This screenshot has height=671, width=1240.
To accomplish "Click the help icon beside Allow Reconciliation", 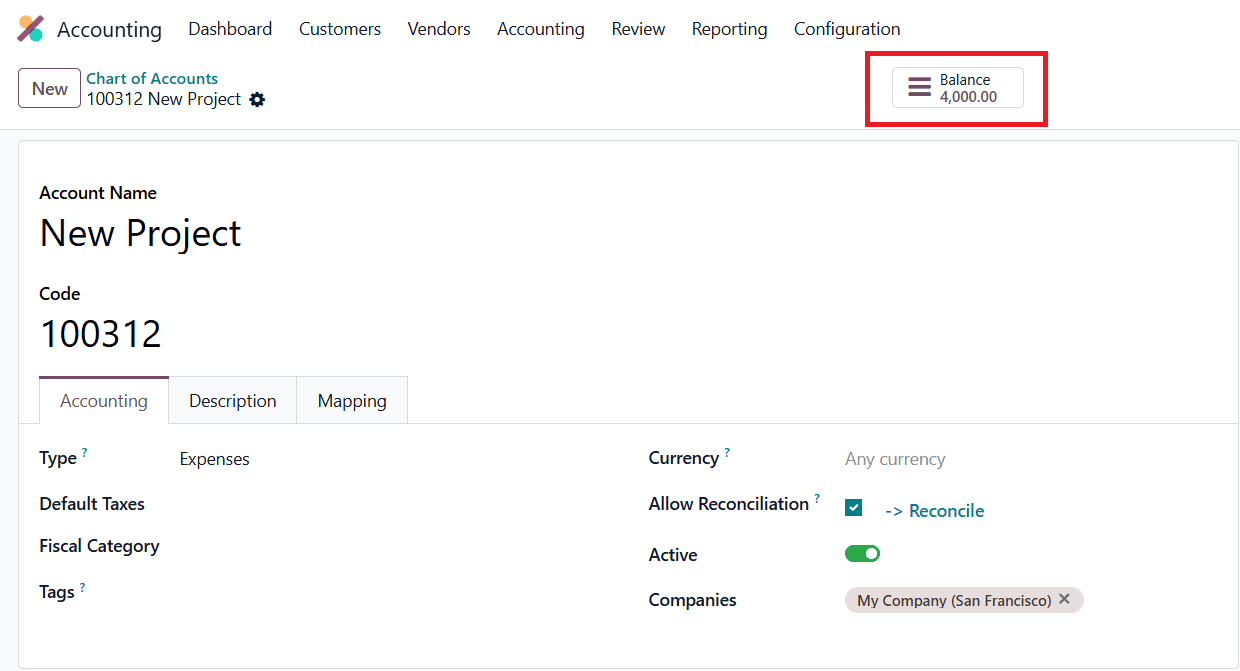I will point(817,497).
